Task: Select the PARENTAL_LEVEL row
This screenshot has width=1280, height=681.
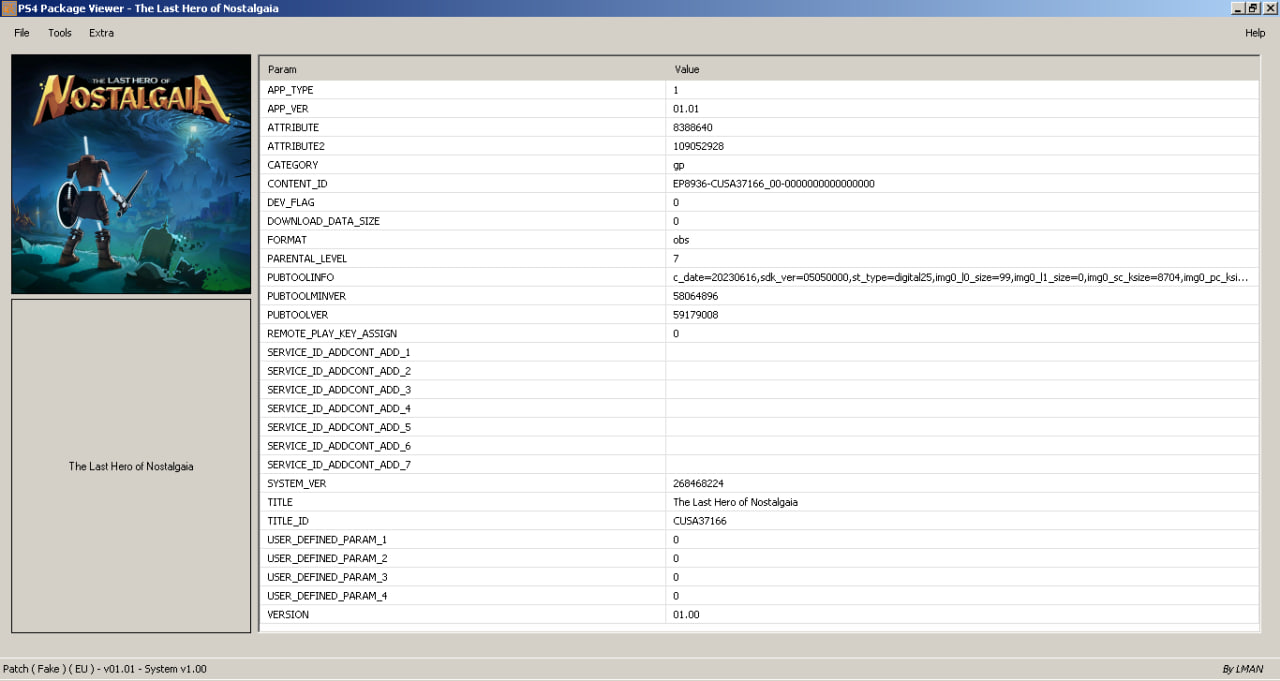Action: click(x=760, y=259)
